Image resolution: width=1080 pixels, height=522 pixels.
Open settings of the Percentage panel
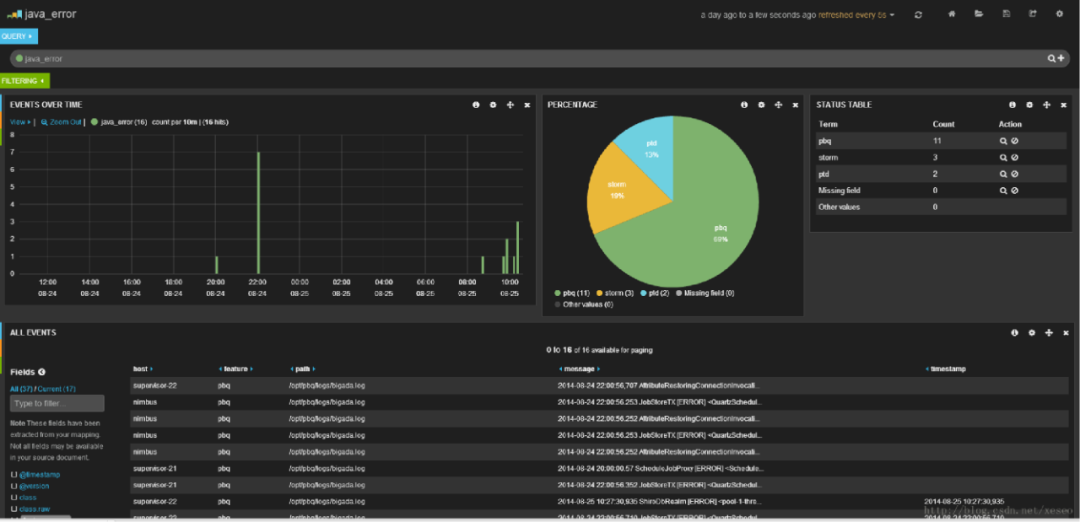point(761,105)
